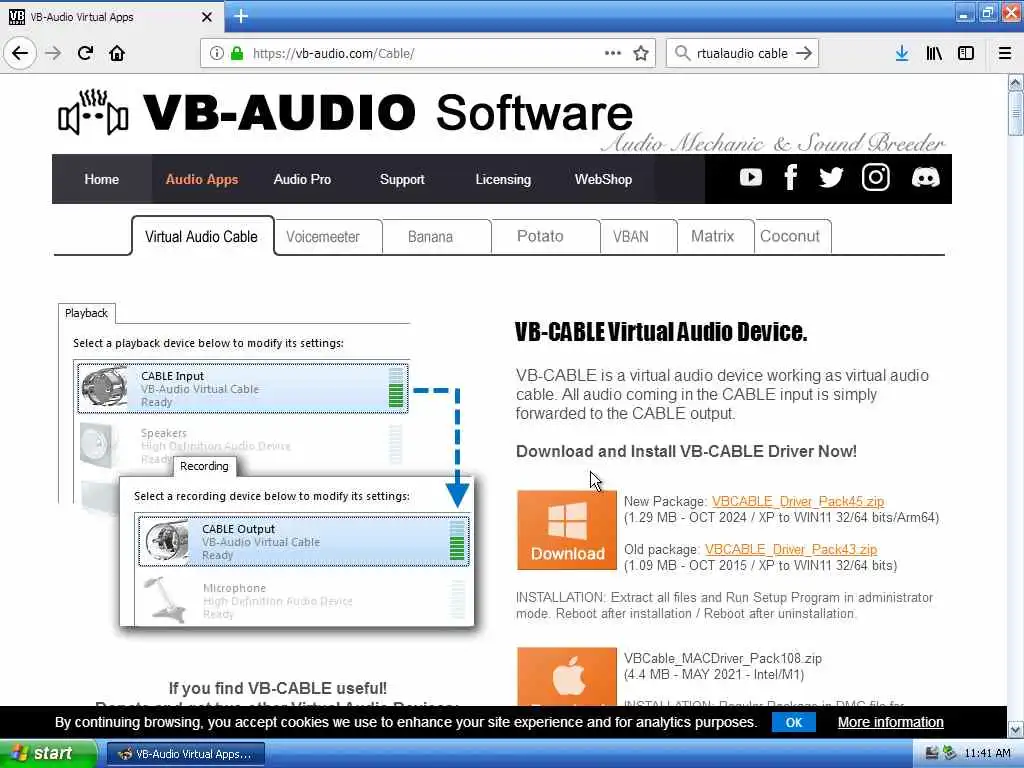Open VB-Audio Facebook page icon

[790, 177]
